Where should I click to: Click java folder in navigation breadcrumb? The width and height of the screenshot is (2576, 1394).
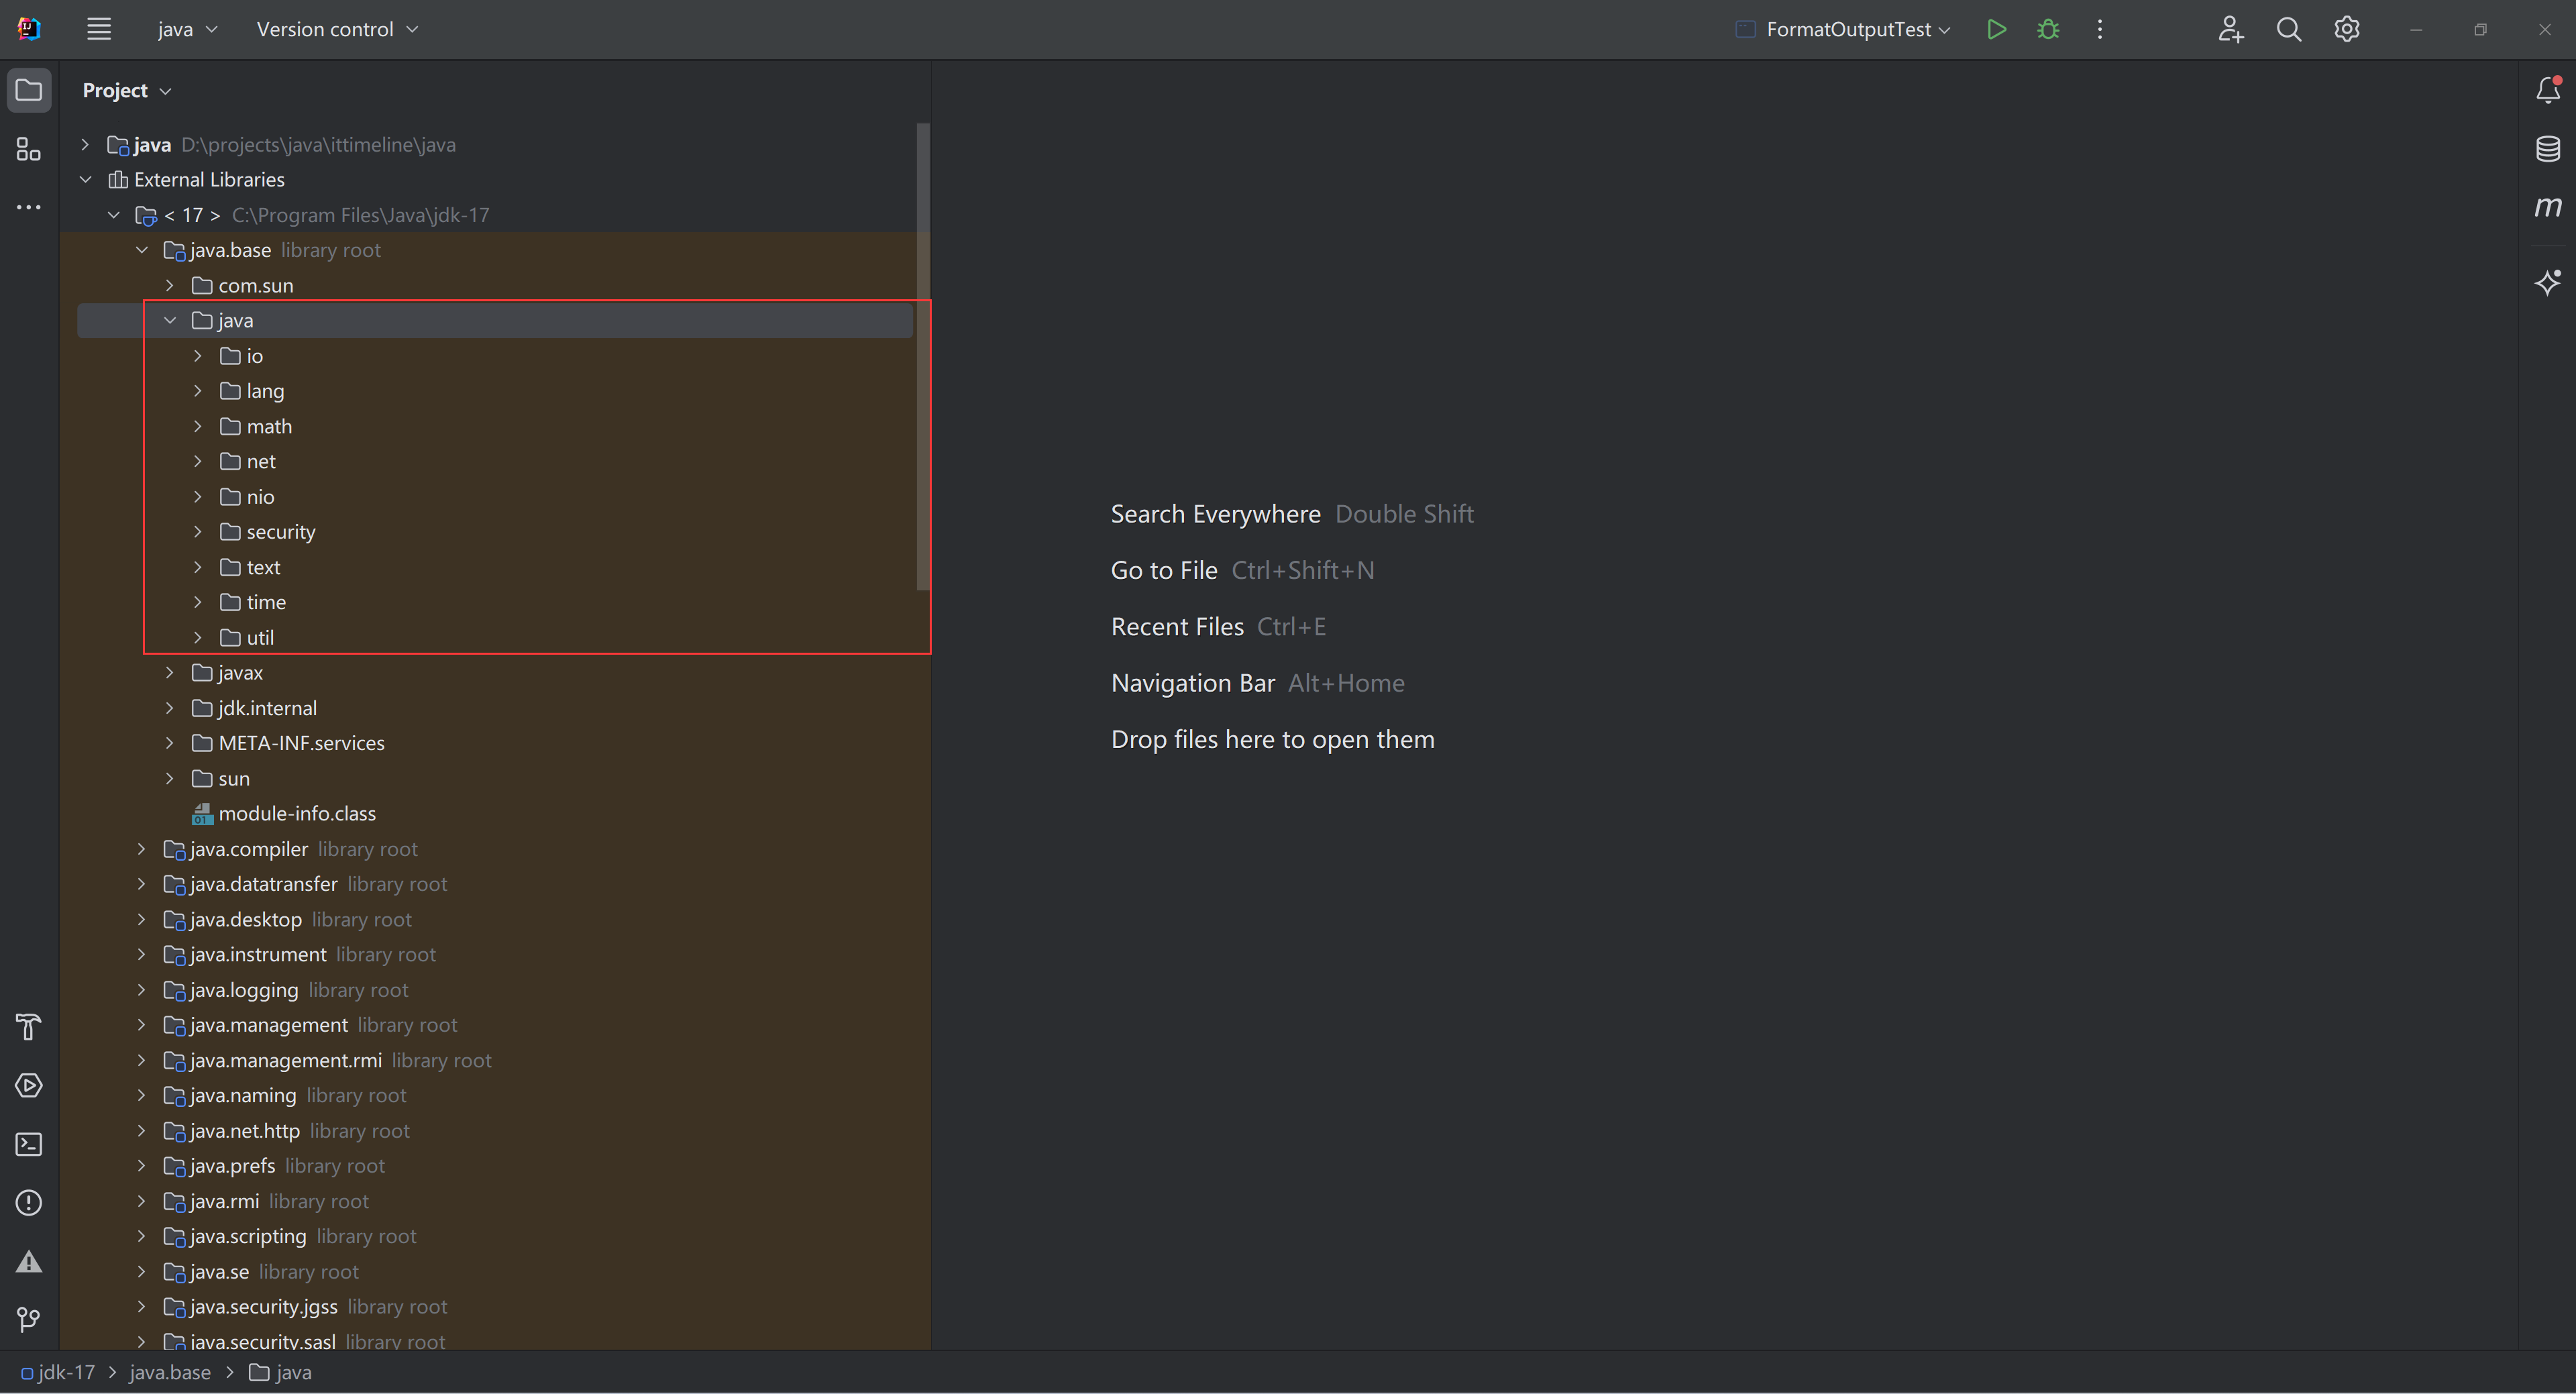click(281, 1373)
